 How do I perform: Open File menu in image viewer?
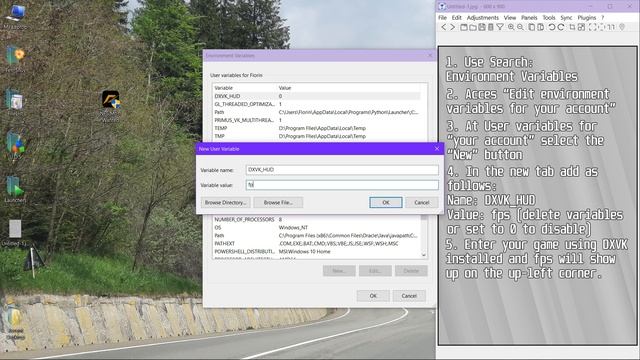tap(442, 18)
